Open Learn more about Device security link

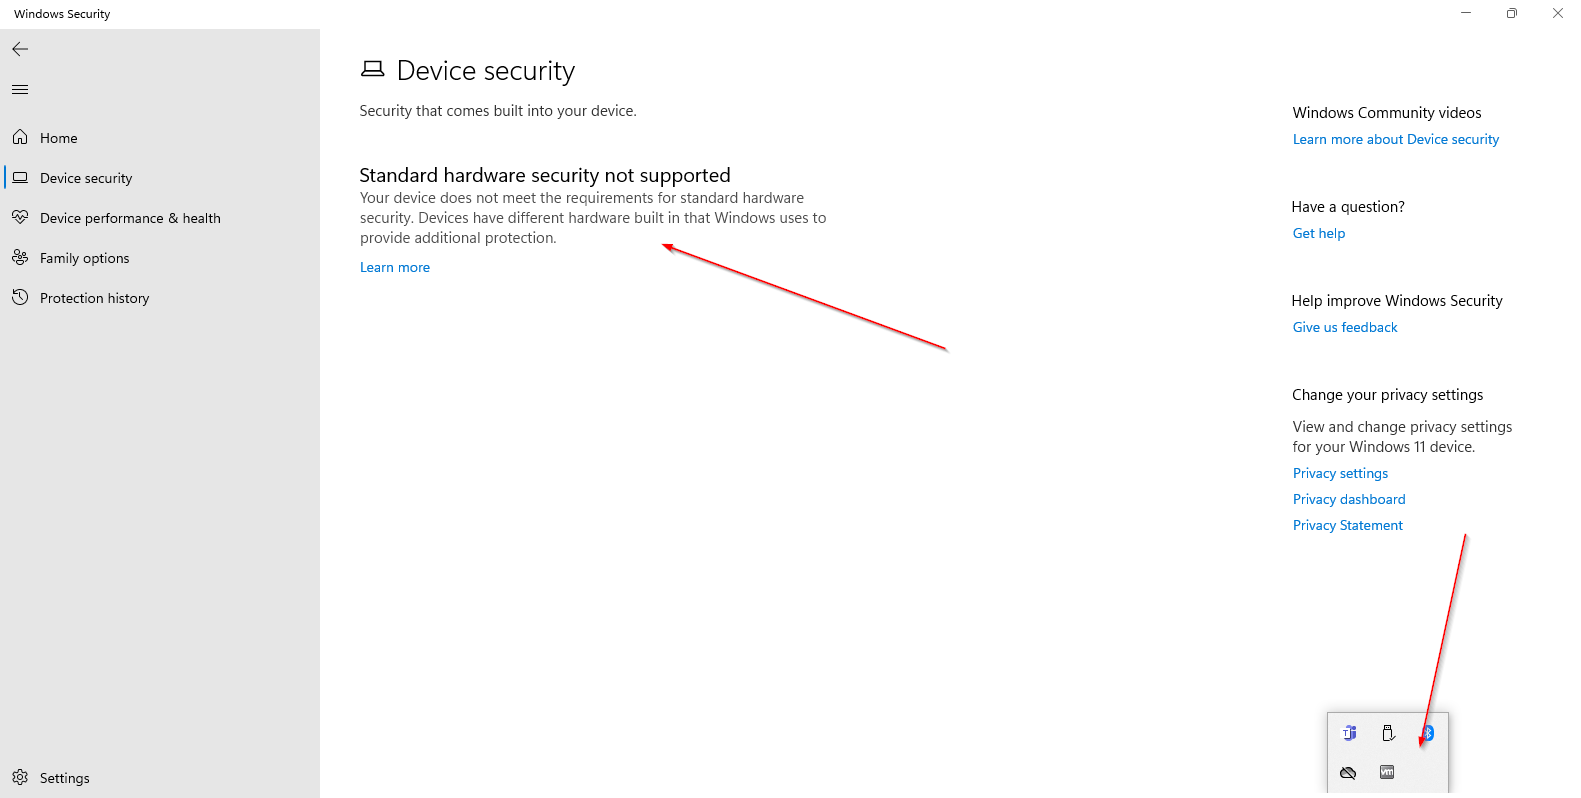coord(1395,139)
